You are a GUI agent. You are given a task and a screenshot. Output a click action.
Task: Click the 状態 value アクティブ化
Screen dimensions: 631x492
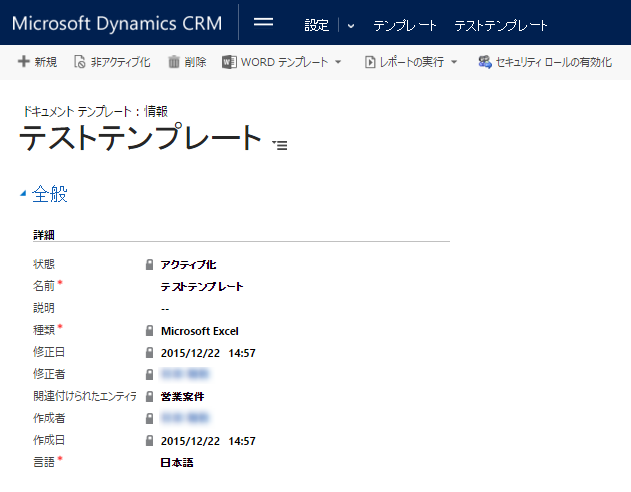pos(188,264)
